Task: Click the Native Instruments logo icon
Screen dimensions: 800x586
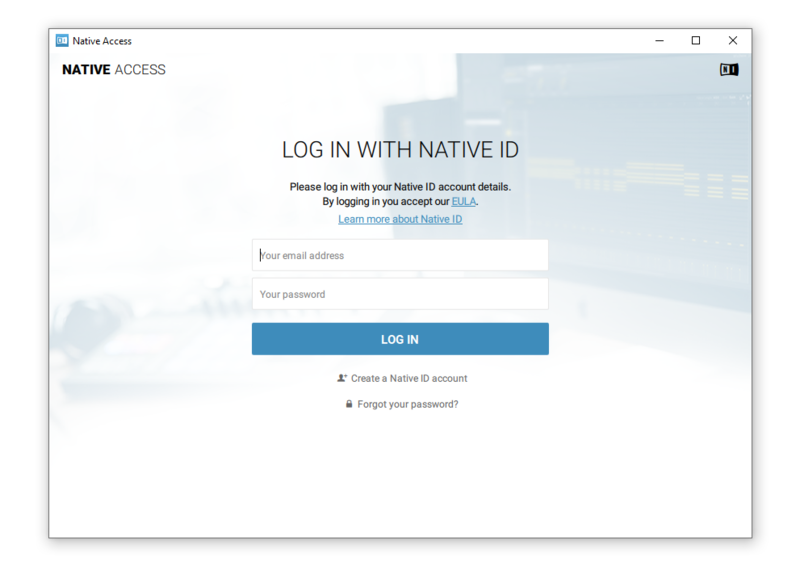Action: (729, 69)
